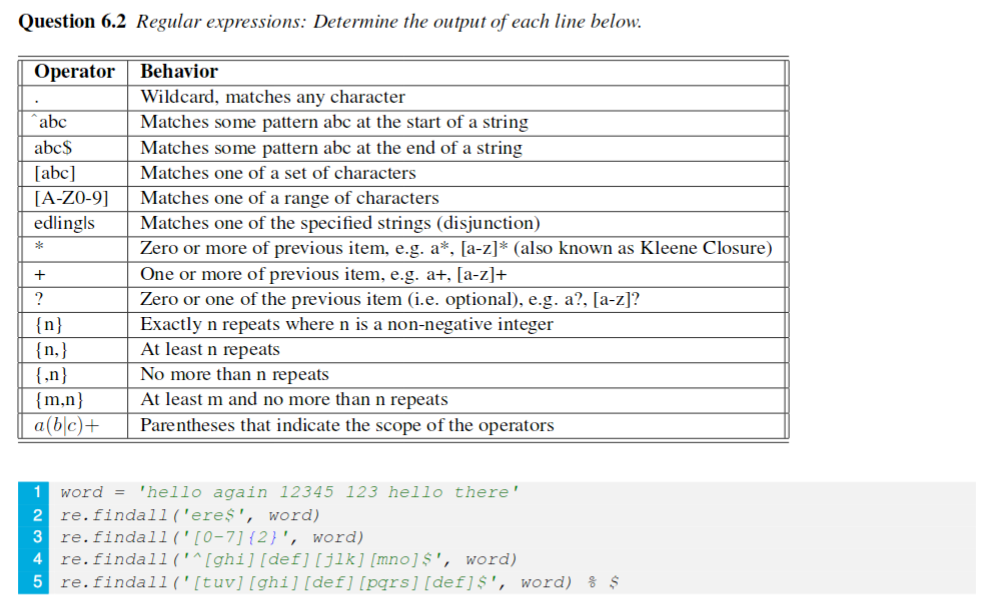This screenshot has width=1001, height=614.
Task: Click the 'hello again 12345' string literal
Action: click(329, 492)
